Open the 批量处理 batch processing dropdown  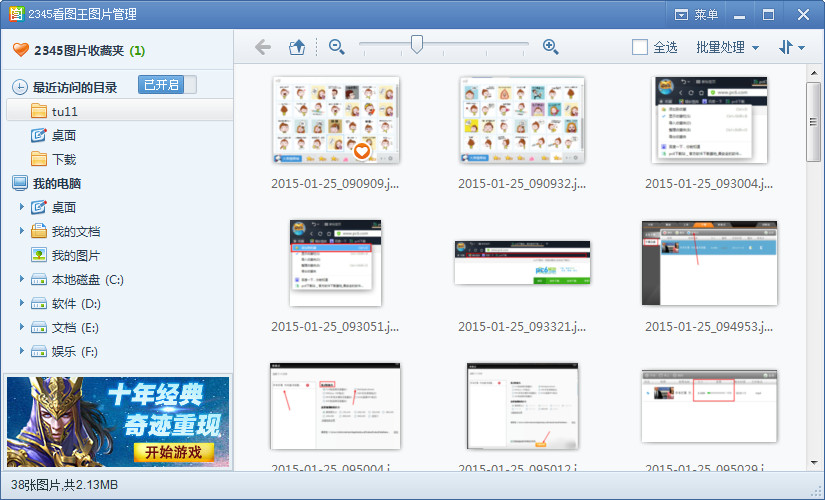coord(727,47)
